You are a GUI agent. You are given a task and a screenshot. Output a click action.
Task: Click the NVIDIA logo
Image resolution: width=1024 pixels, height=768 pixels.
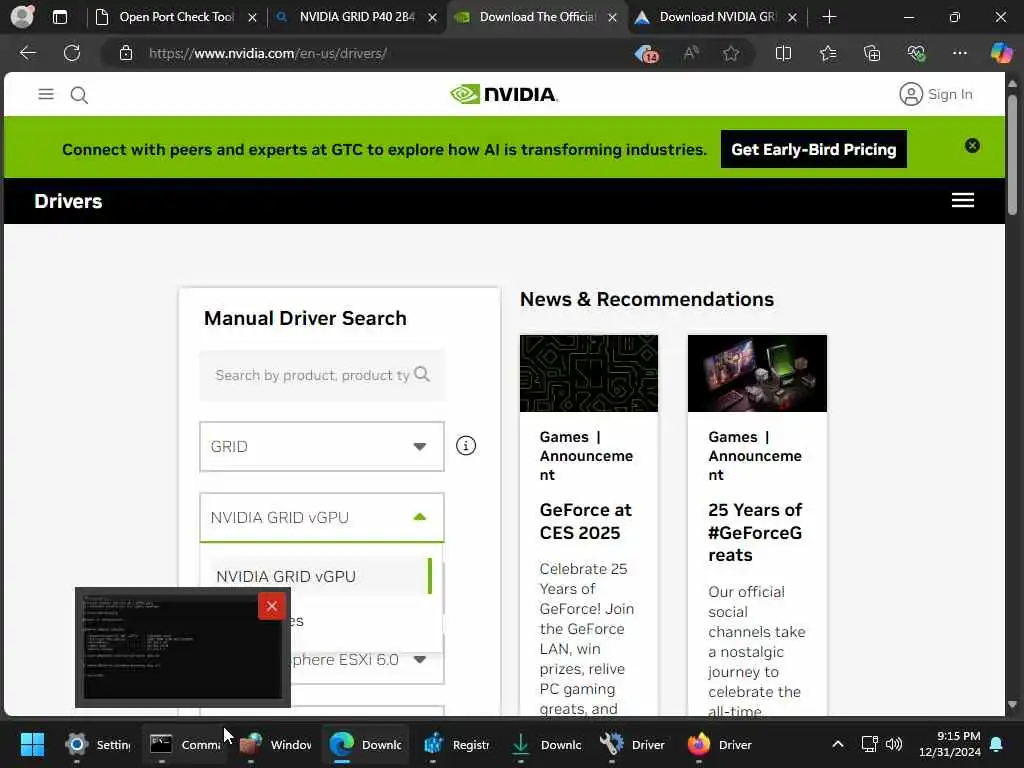[504, 95]
